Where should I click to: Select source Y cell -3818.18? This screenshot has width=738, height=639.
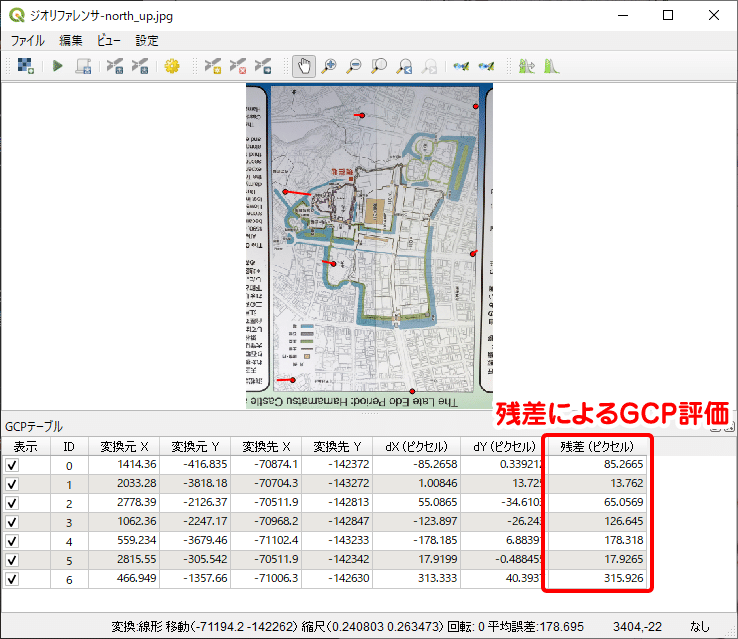(x=195, y=483)
